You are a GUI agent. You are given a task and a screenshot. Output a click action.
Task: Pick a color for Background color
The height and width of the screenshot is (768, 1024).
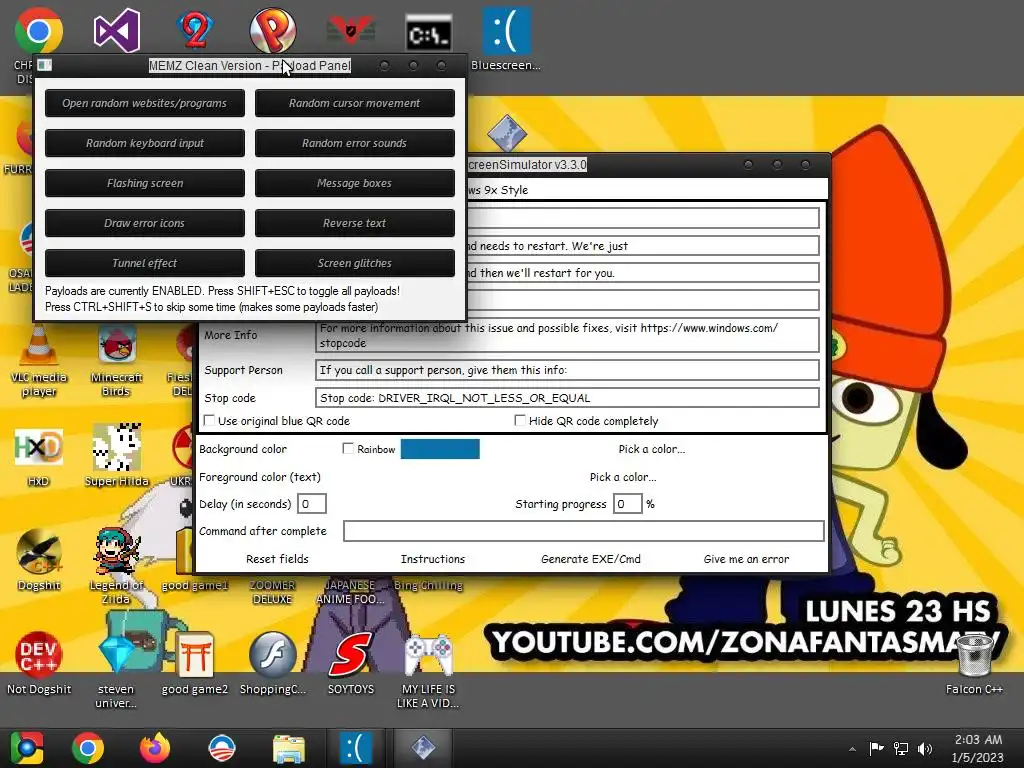click(x=652, y=449)
